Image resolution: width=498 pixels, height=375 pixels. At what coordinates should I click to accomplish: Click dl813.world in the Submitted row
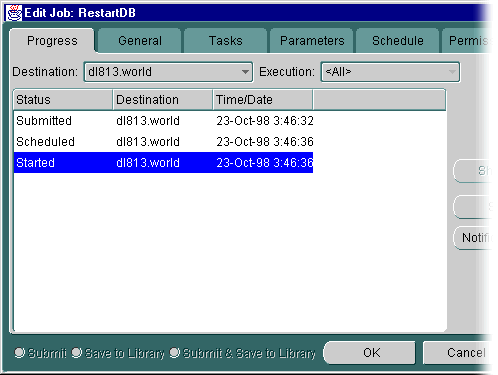148,121
